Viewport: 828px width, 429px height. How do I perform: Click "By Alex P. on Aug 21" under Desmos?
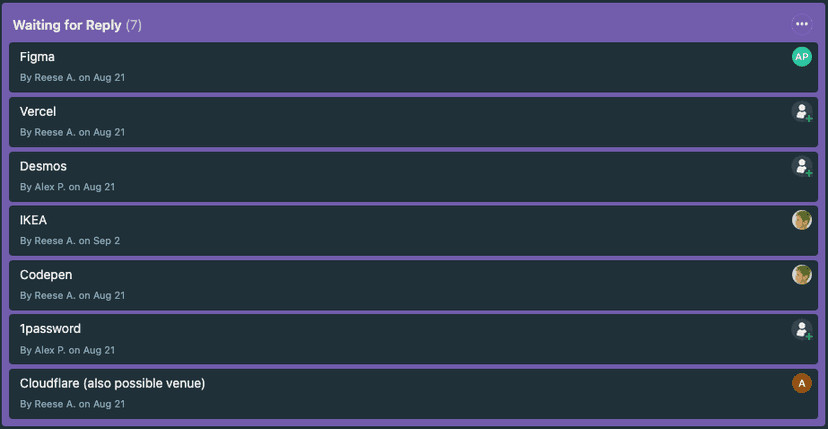67,187
